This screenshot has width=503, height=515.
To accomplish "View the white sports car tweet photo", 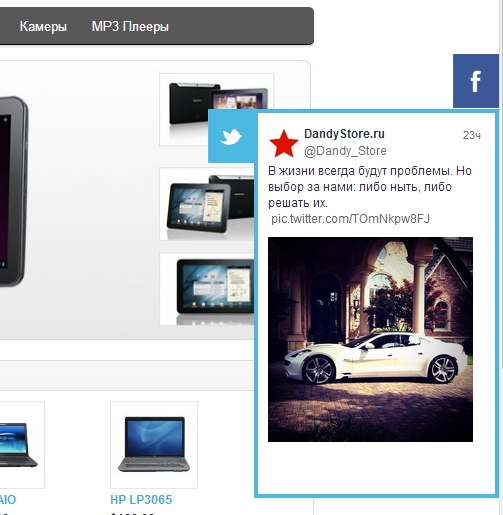I will point(370,339).
